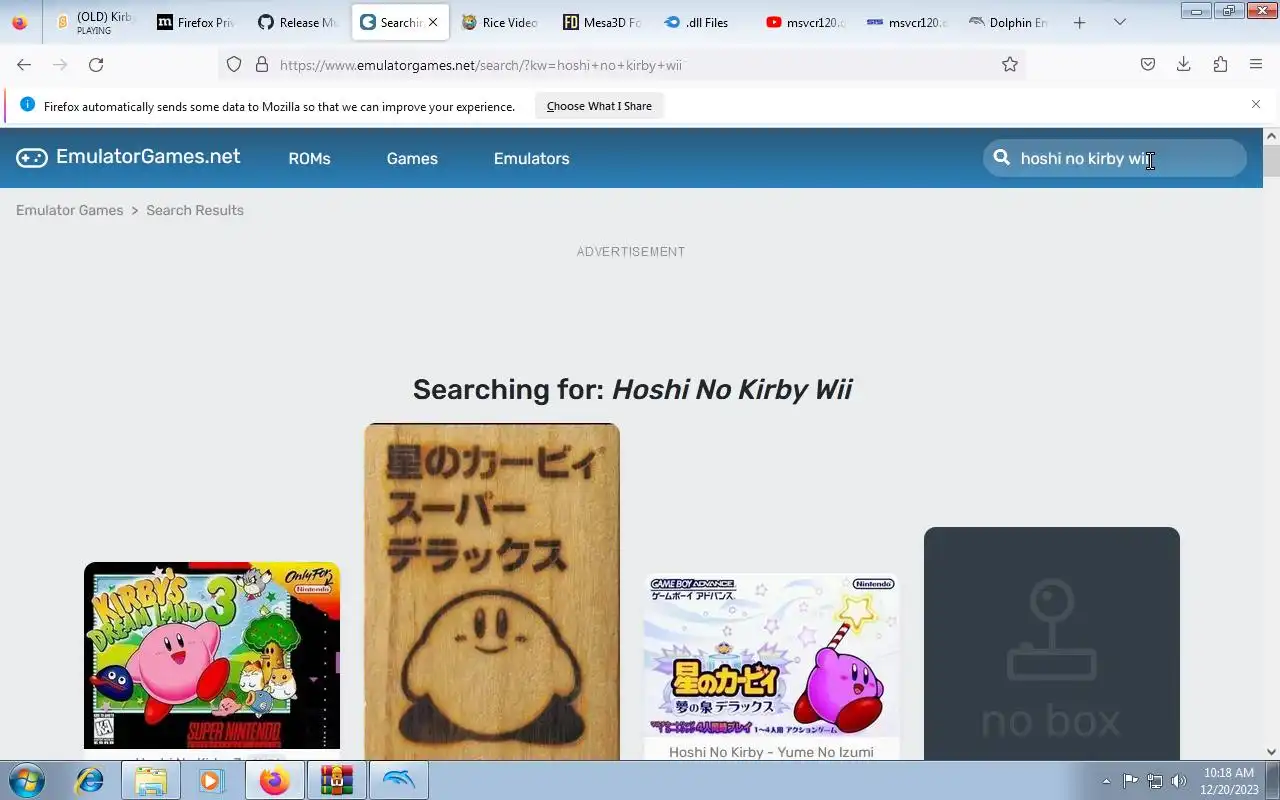1280x800 pixels.
Task: Open the Windows Start menu
Action: pyautogui.click(x=27, y=780)
